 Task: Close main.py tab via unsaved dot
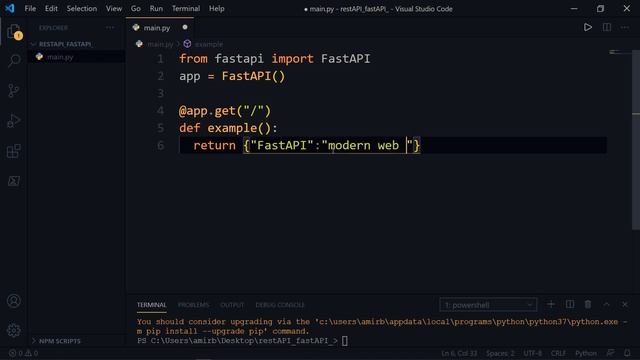tap(185, 27)
